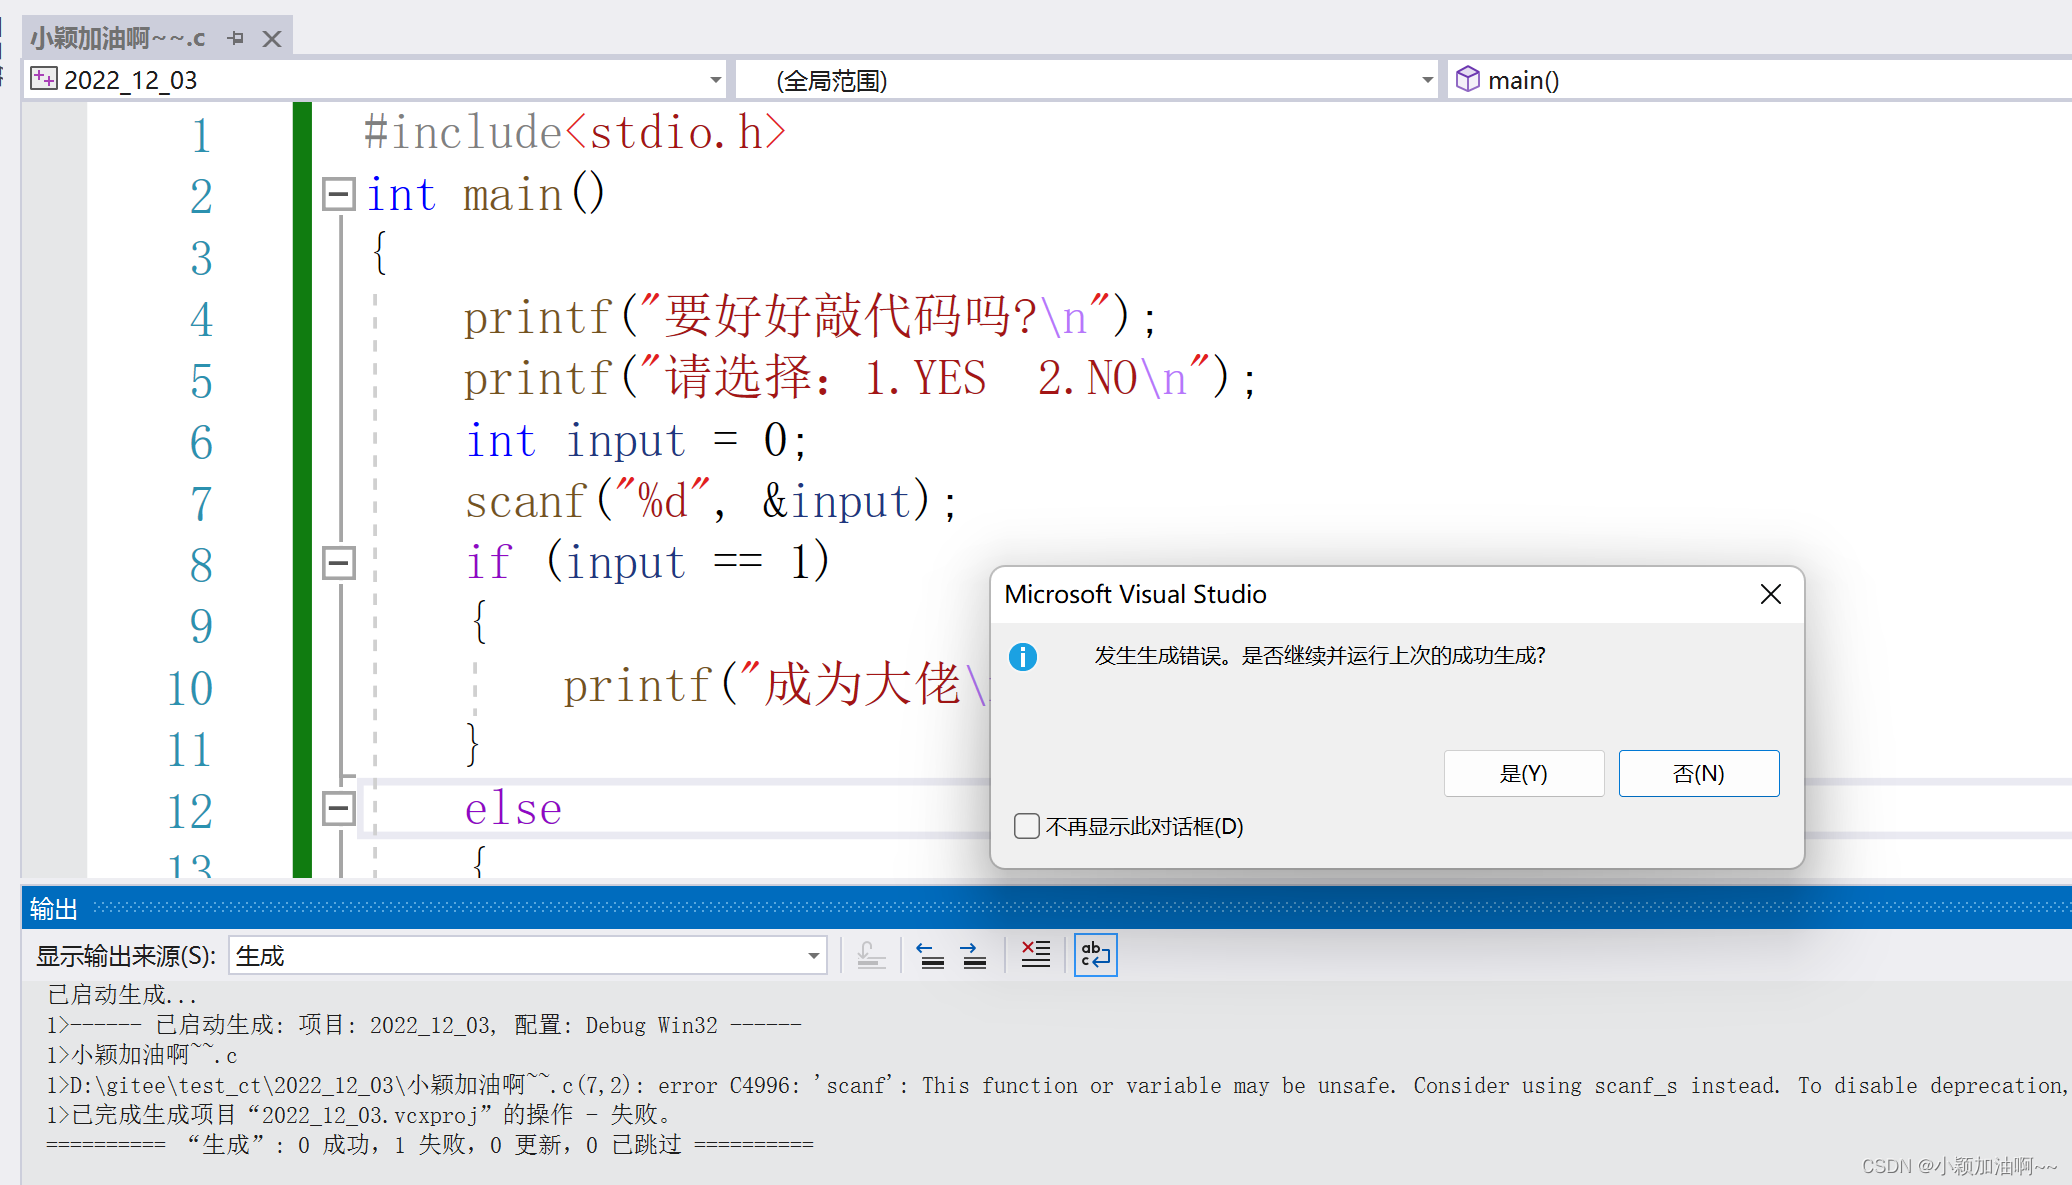Check 不再显示此对话框(D) checkbox
Screen dimensions: 2072x1185
pyautogui.click(x=1026, y=826)
